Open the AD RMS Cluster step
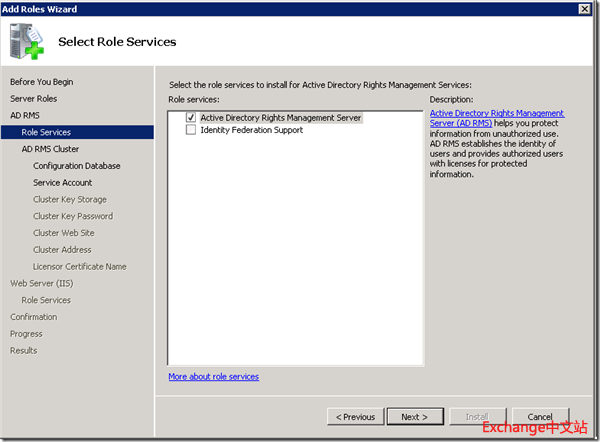This screenshot has height=442, width=600. pyautogui.click(x=50, y=149)
